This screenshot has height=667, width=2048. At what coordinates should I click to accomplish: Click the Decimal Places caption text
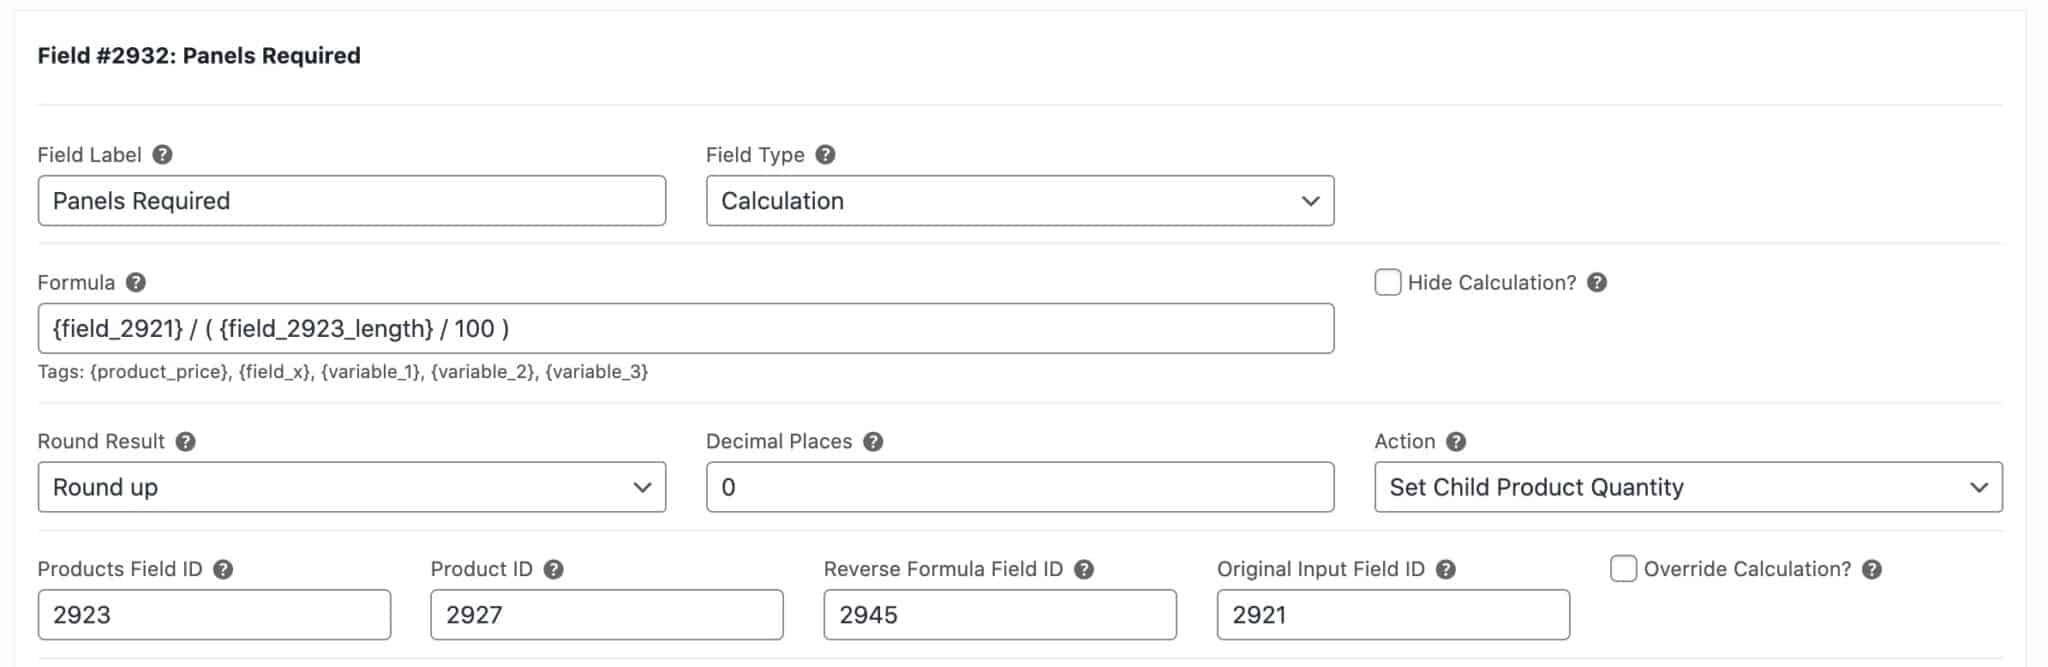779,442
